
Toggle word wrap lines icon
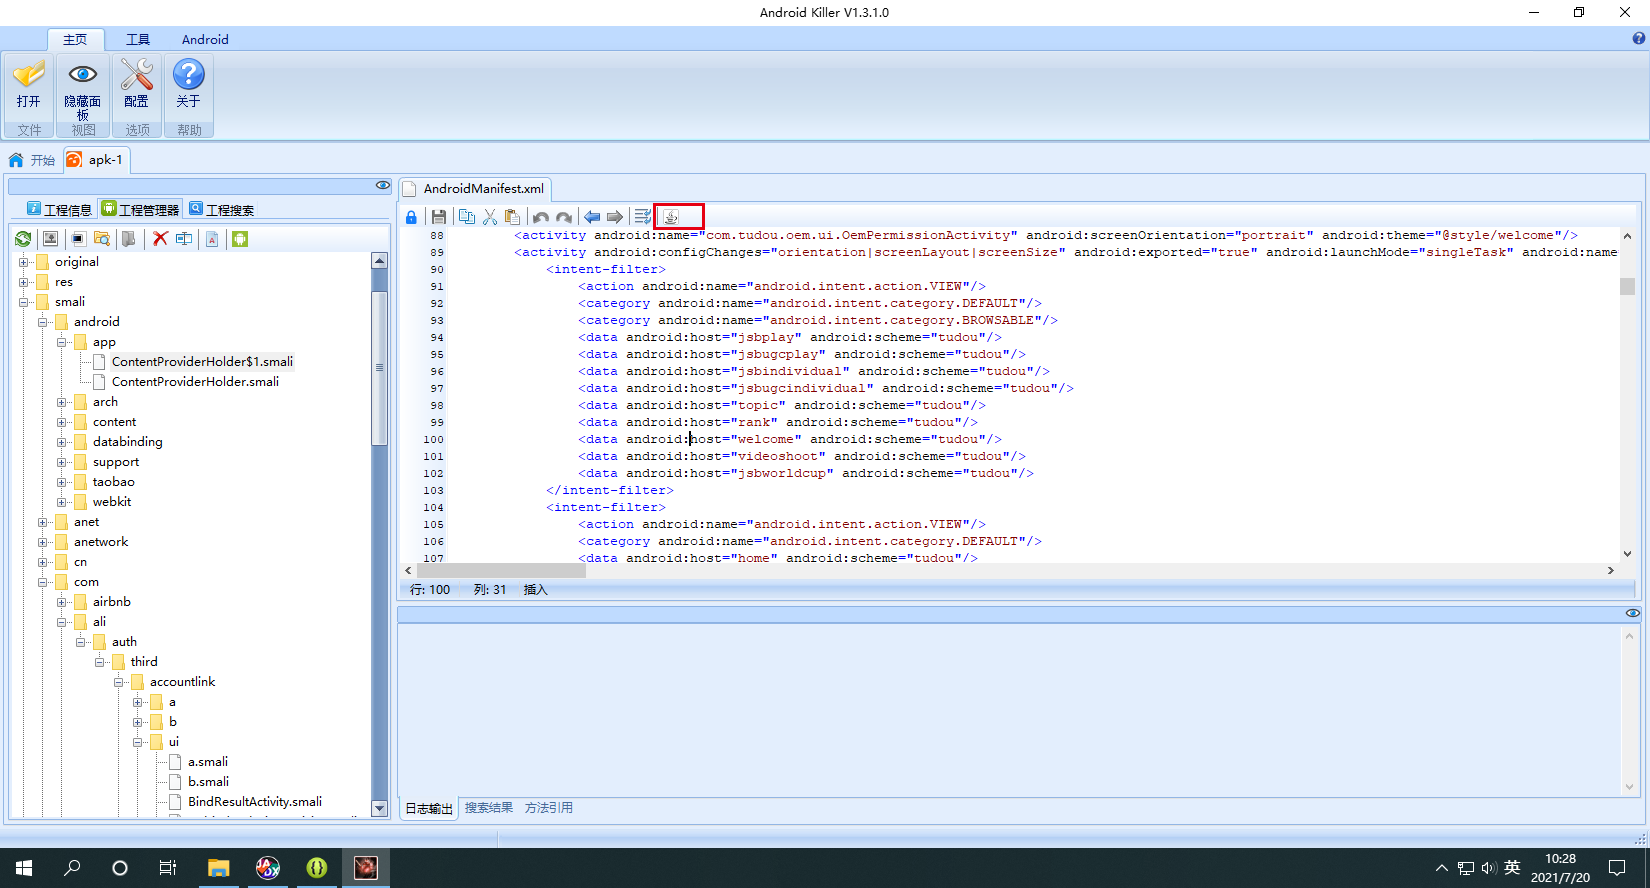(643, 217)
